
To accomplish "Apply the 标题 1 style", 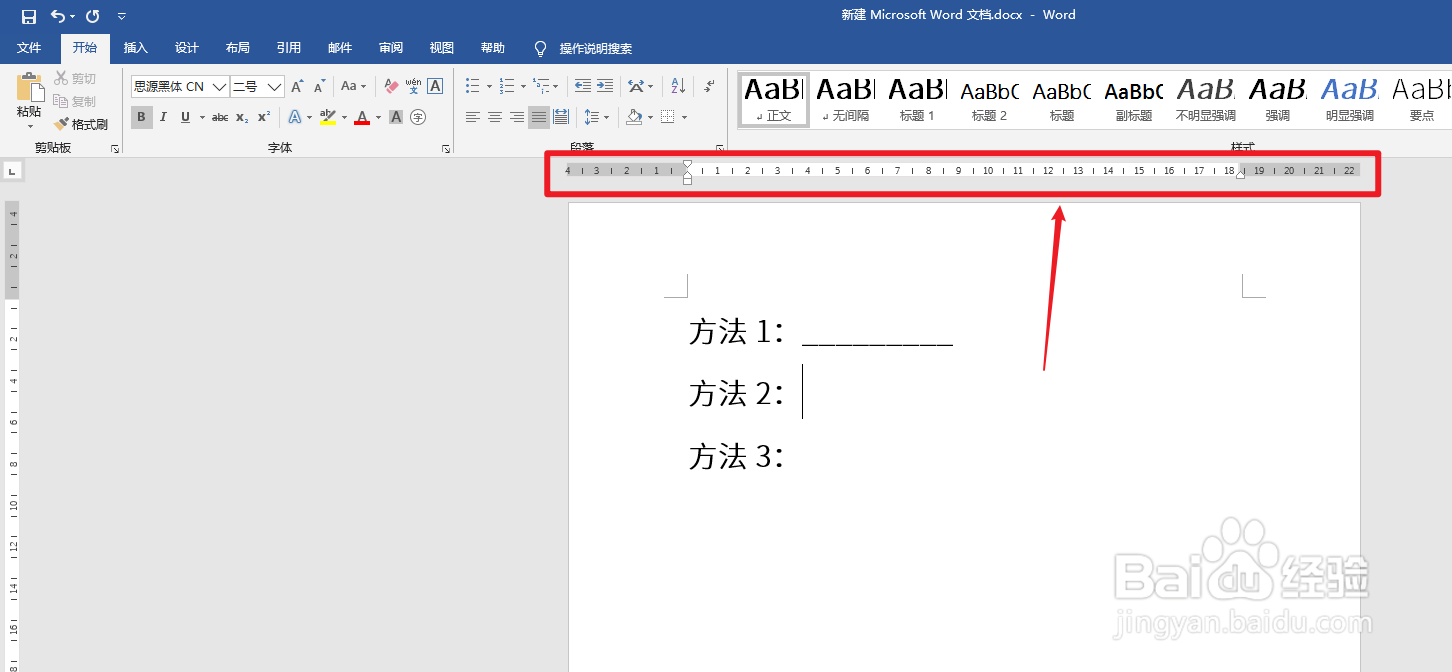I will pyautogui.click(x=916, y=99).
